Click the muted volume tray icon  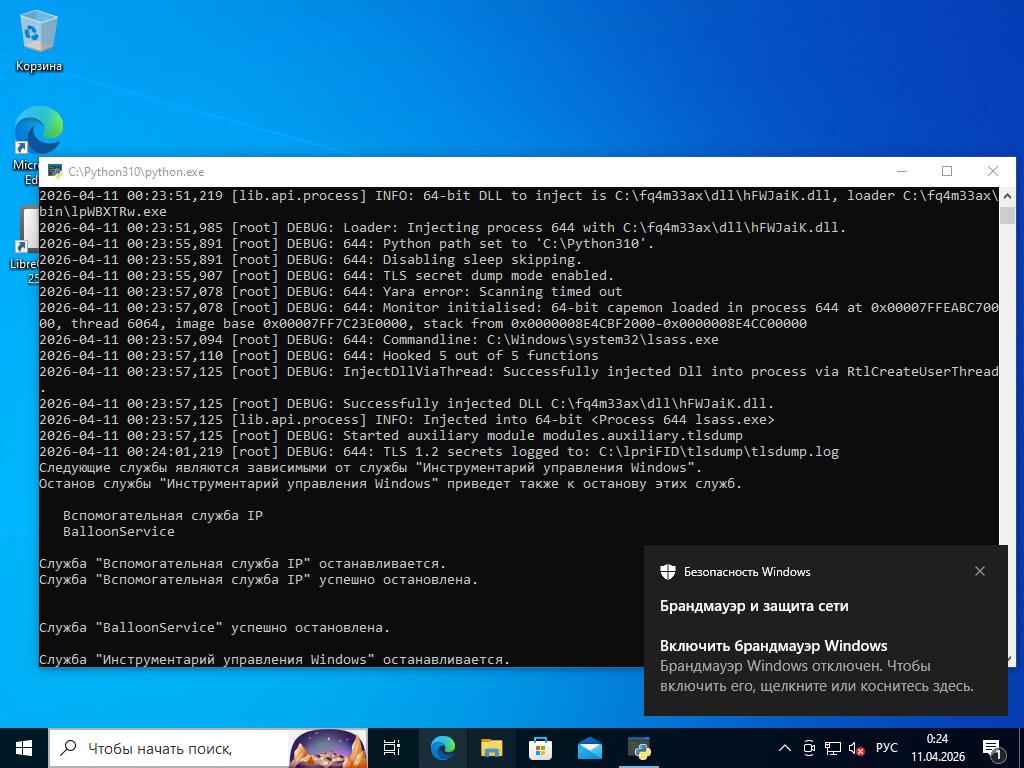857,748
